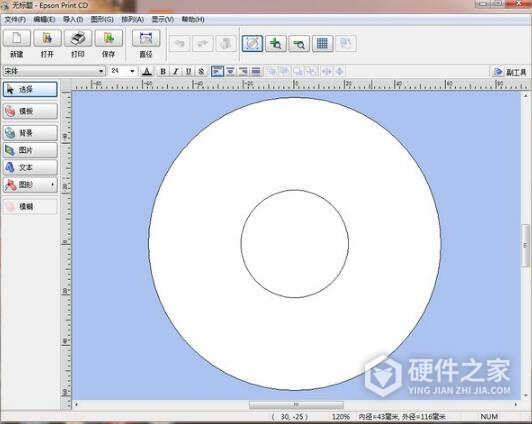The height and width of the screenshot is (424, 532).
Task: Set text alignment to justified
Action: pos(256,71)
